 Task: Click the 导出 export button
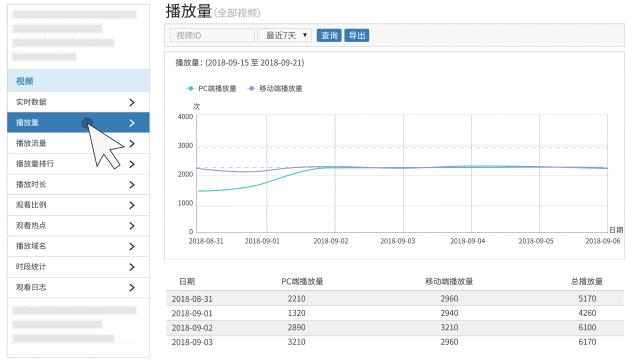point(357,36)
